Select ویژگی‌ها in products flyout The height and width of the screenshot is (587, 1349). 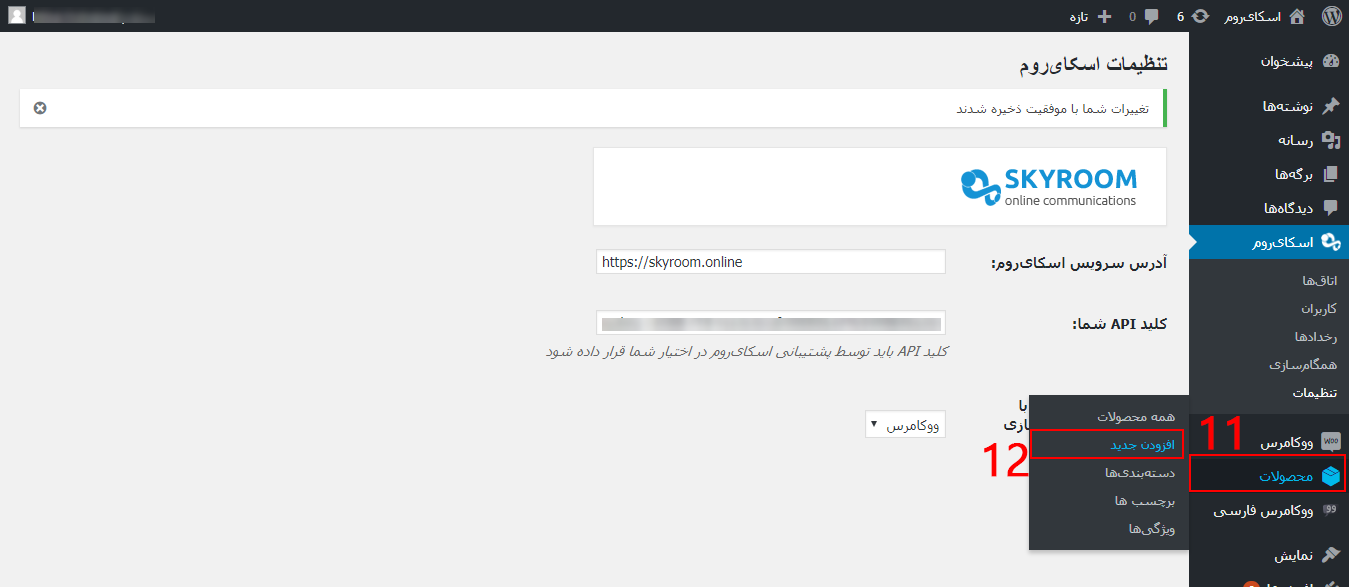(x=1152, y=528)
